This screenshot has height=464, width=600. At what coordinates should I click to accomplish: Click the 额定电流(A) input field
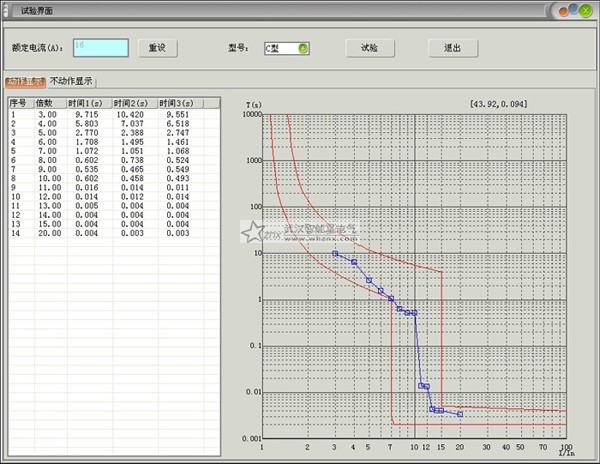[100, 47]
